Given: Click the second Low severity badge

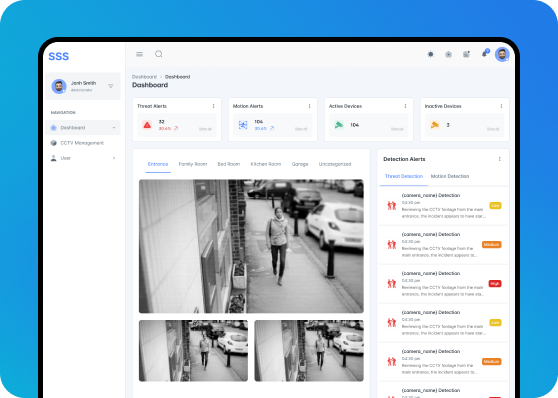Looking at the screenshot, I should pyautogui.click(x=495, y=323).
